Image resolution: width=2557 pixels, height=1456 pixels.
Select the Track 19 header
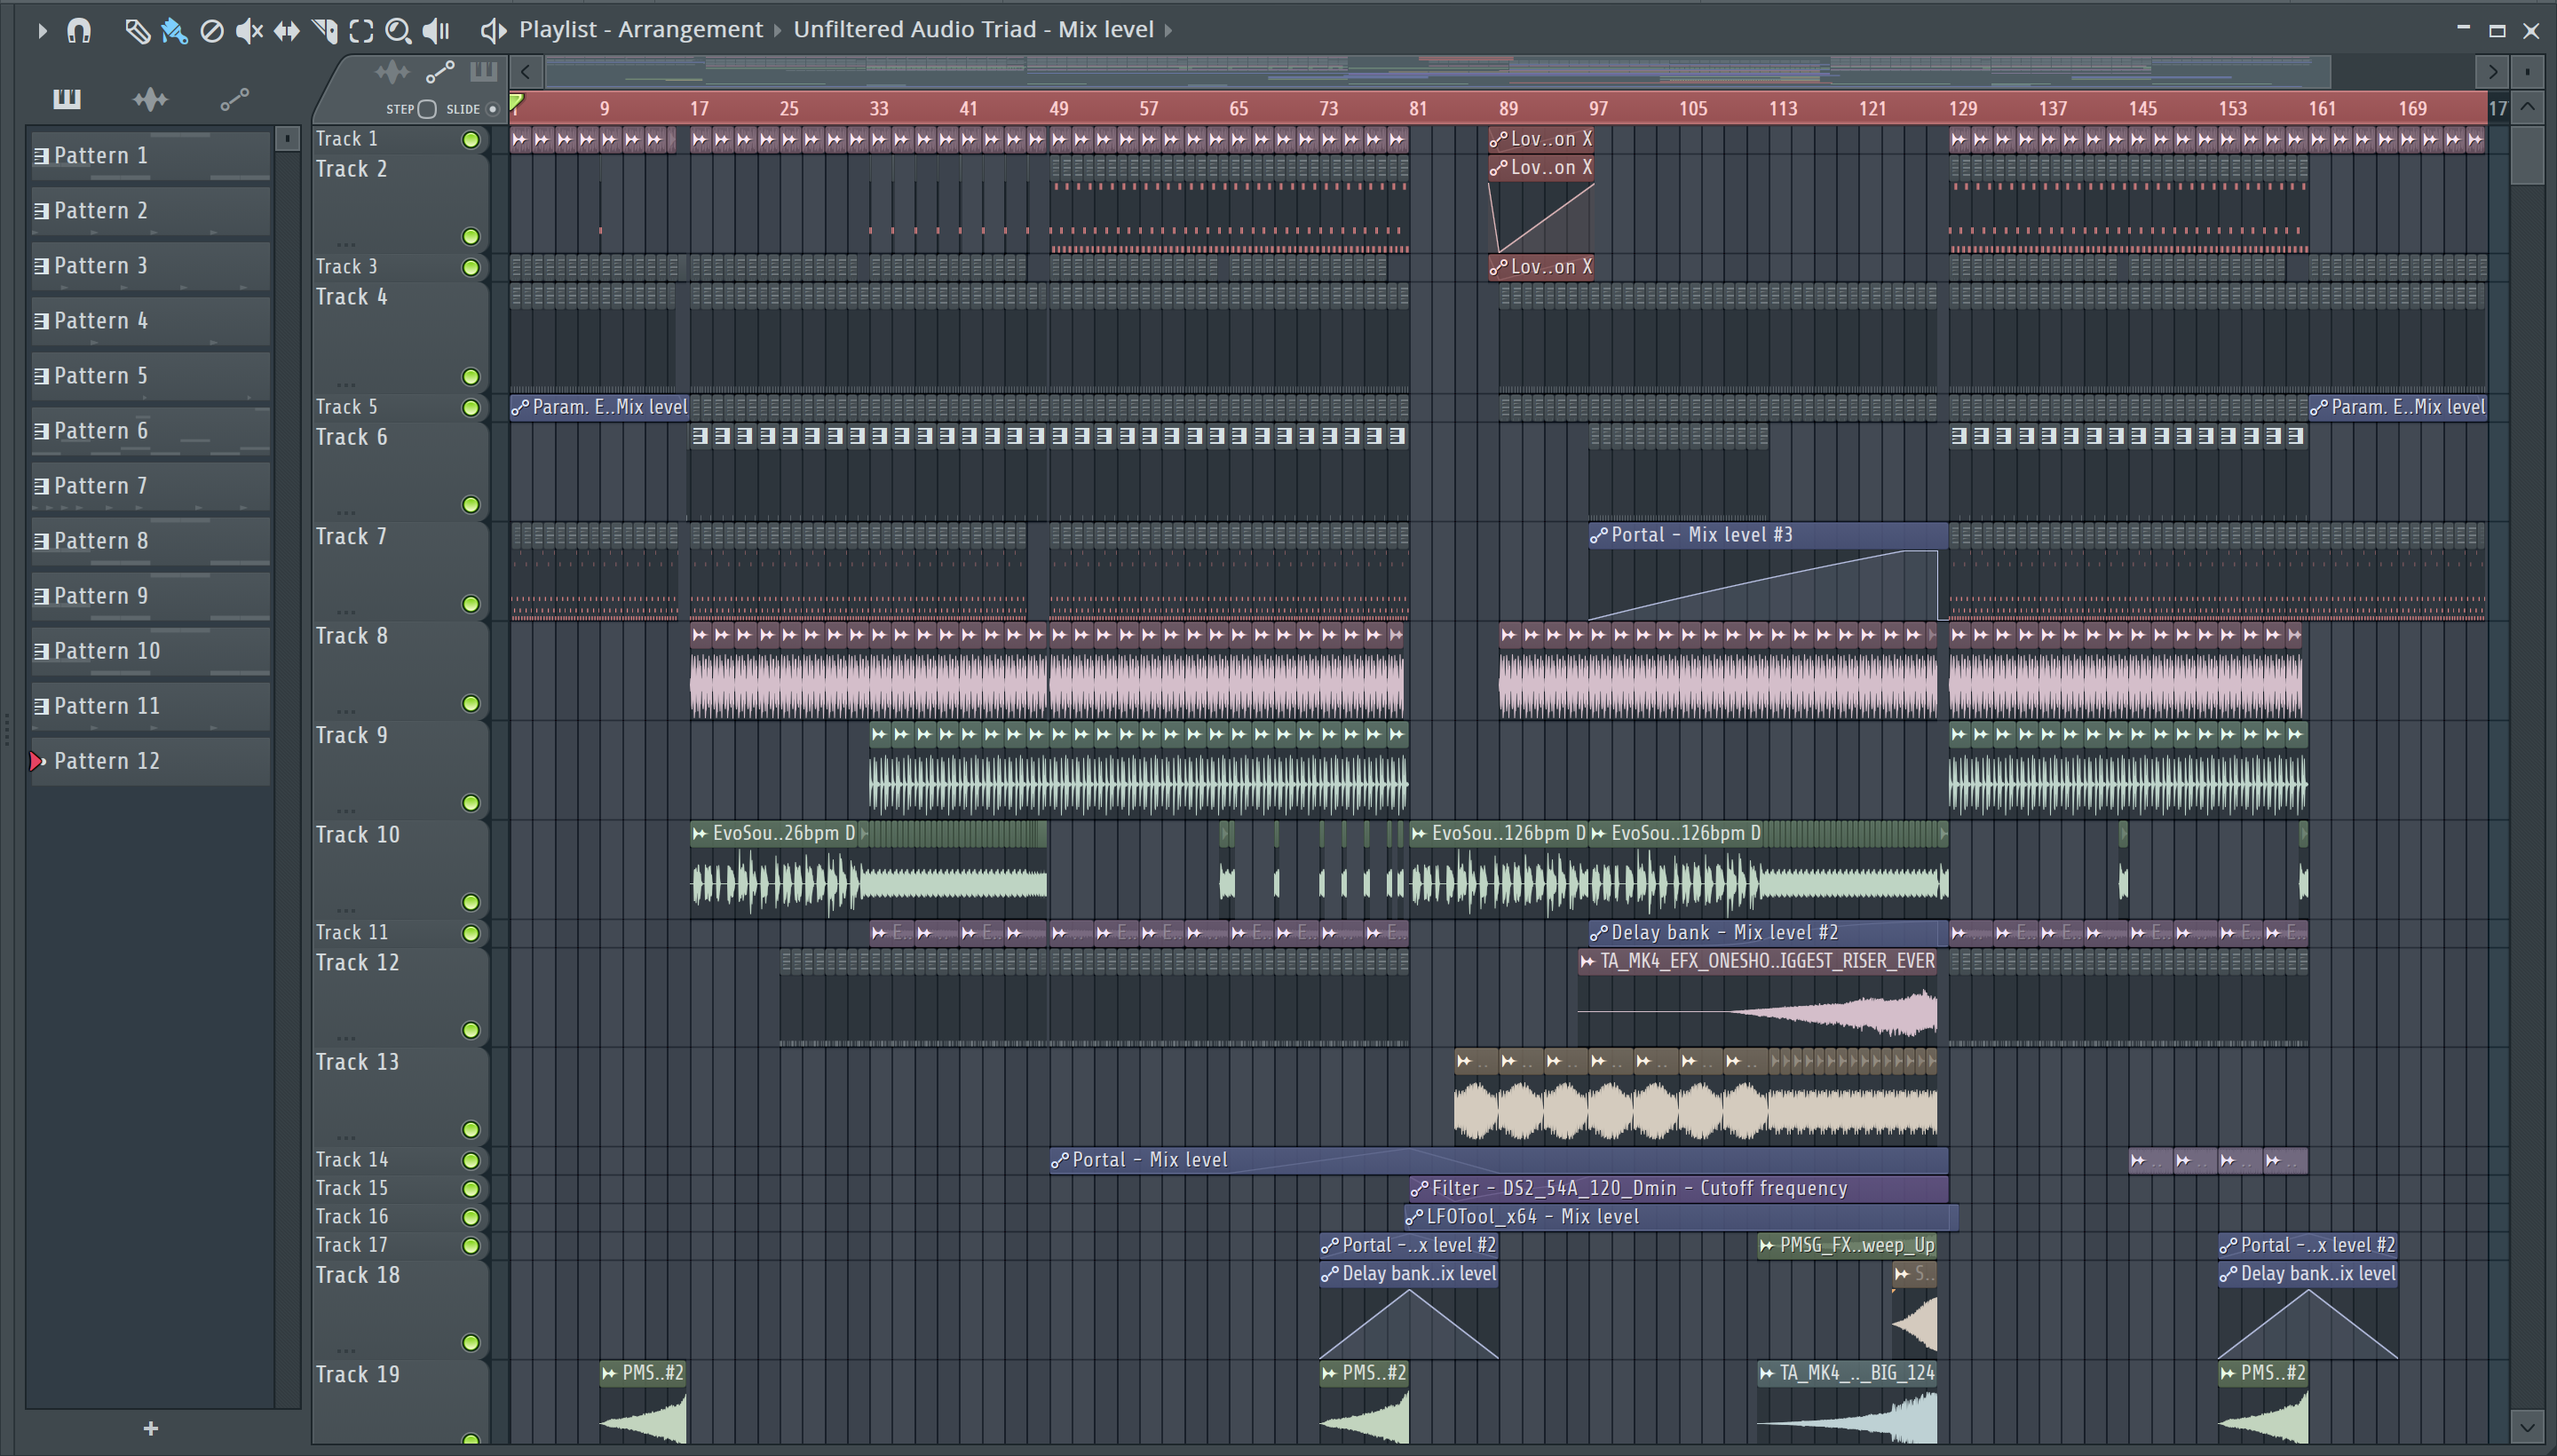400,1402
